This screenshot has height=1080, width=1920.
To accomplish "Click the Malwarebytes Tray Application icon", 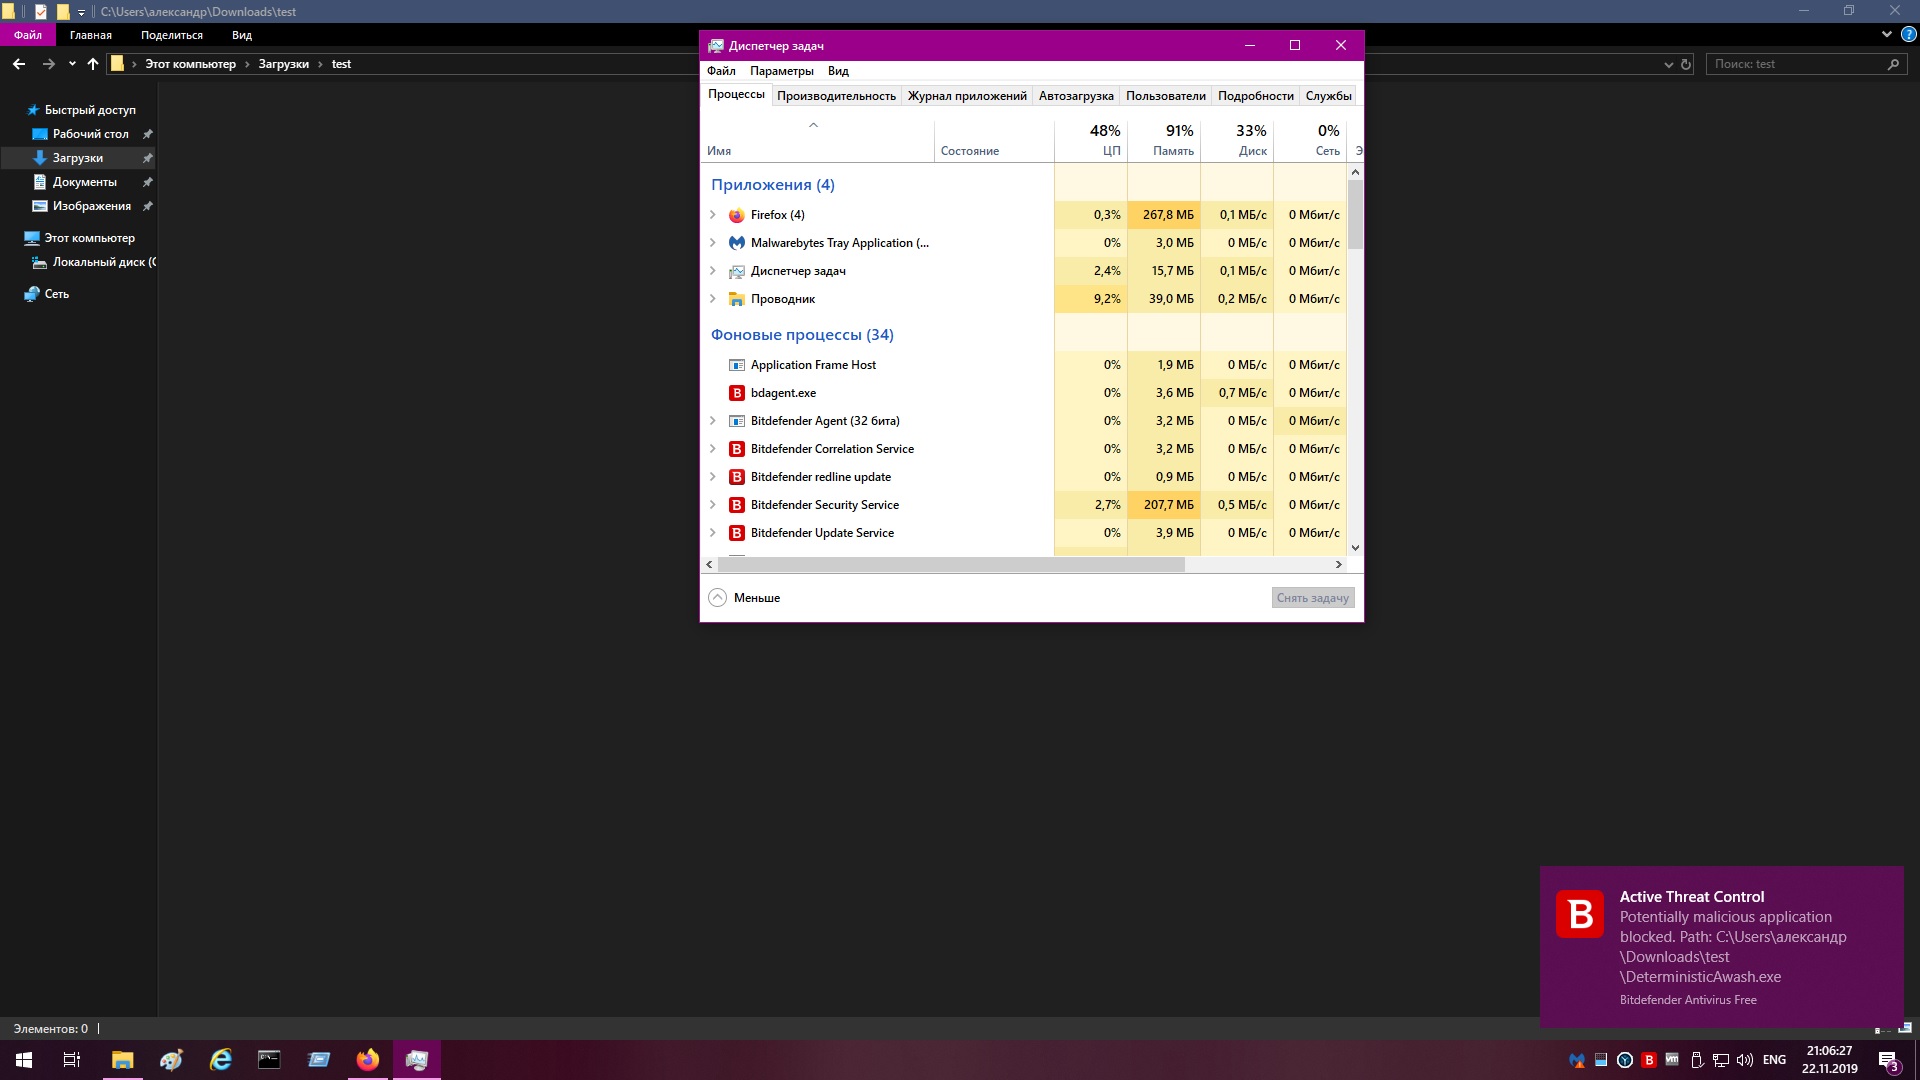I will click(x=737, y=243).
